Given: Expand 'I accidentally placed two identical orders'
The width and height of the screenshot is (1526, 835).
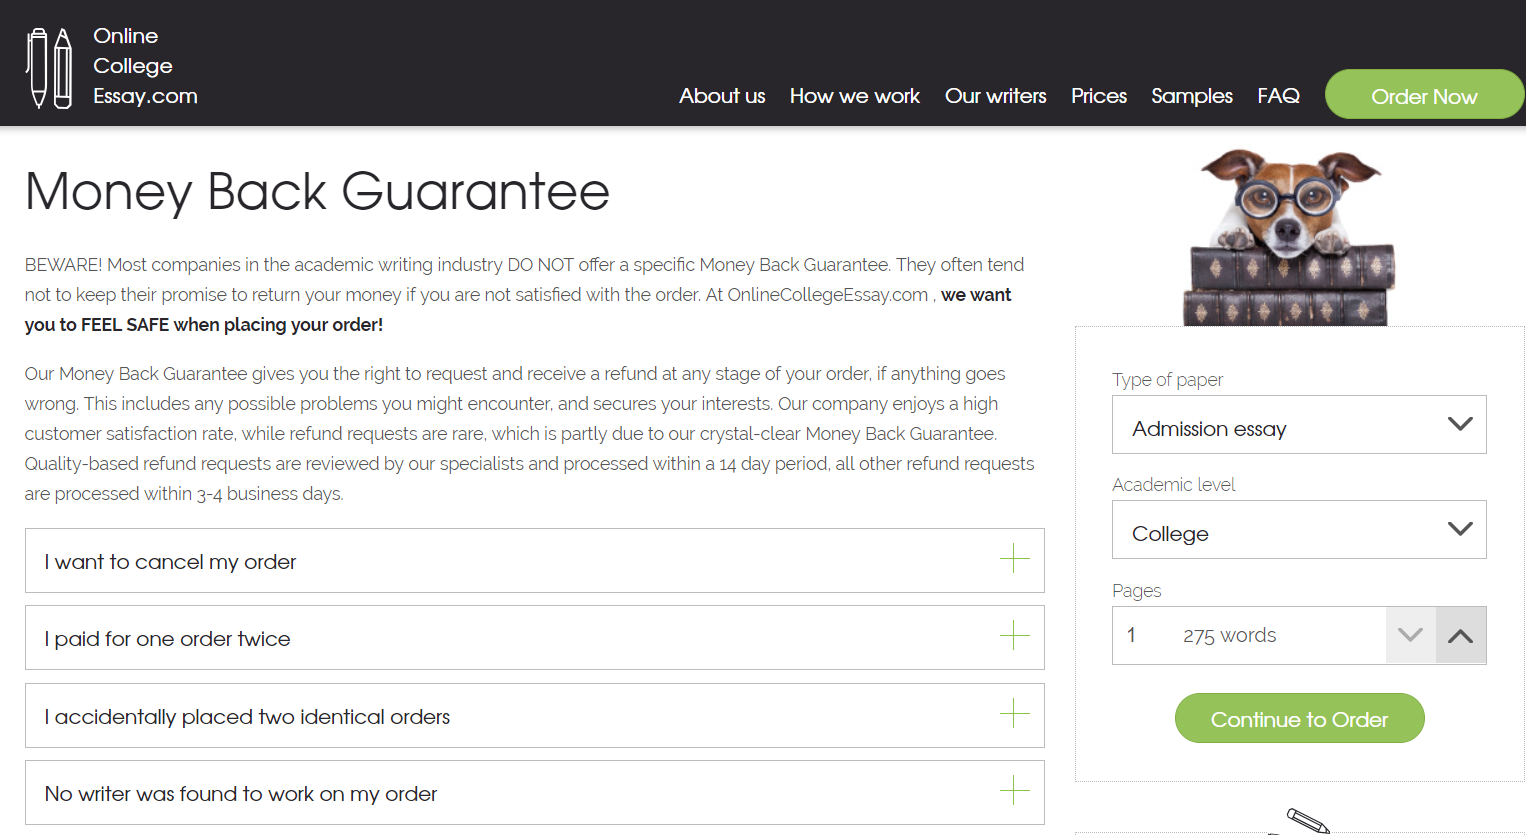Looking at the screenshot, I should [535, 716].
